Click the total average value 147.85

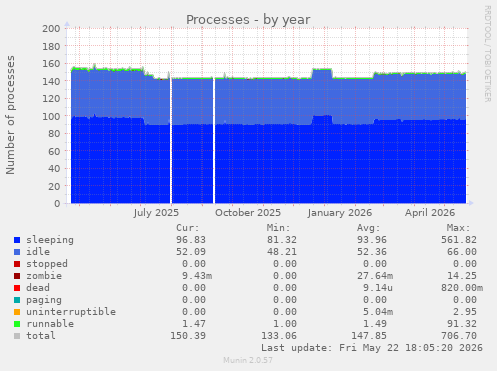[x=369, y=336]
